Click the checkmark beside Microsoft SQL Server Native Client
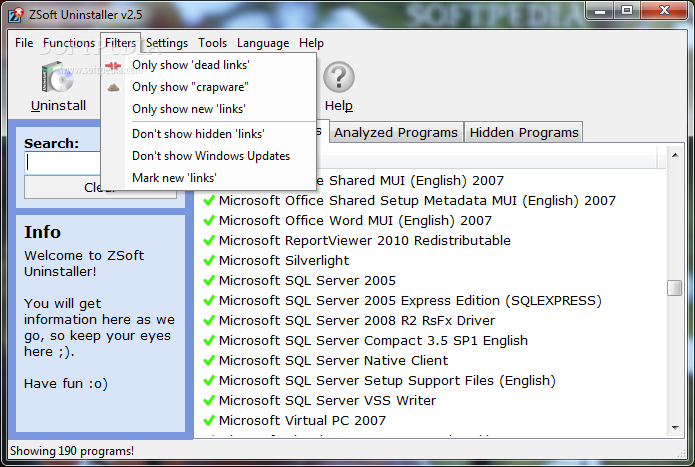 click(x=209, y=361)
